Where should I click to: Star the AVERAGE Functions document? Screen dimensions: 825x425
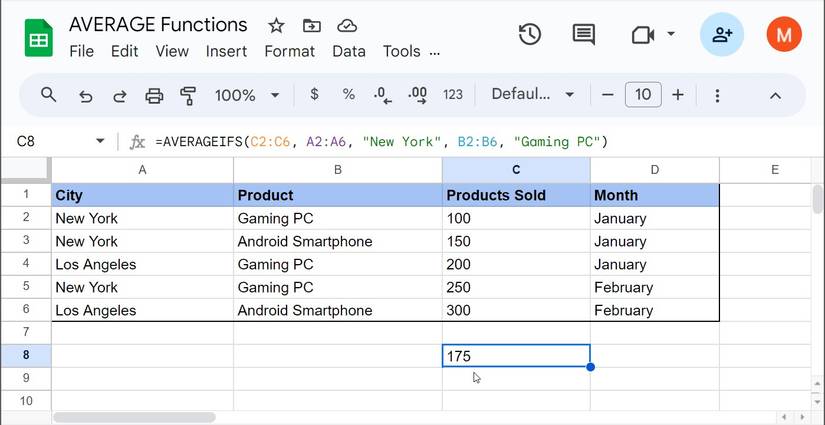(x=276, y=26)
